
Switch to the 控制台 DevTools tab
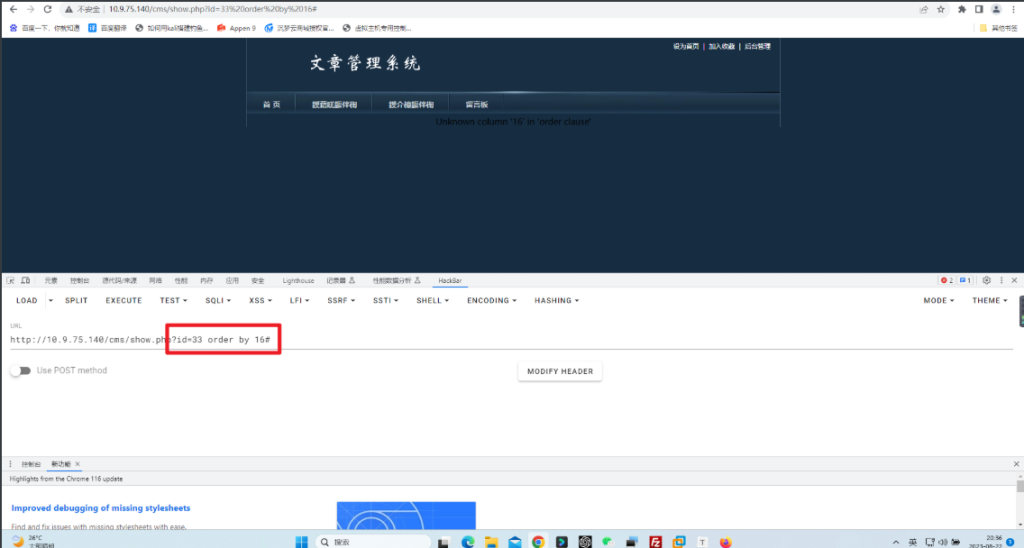(80, 281)
